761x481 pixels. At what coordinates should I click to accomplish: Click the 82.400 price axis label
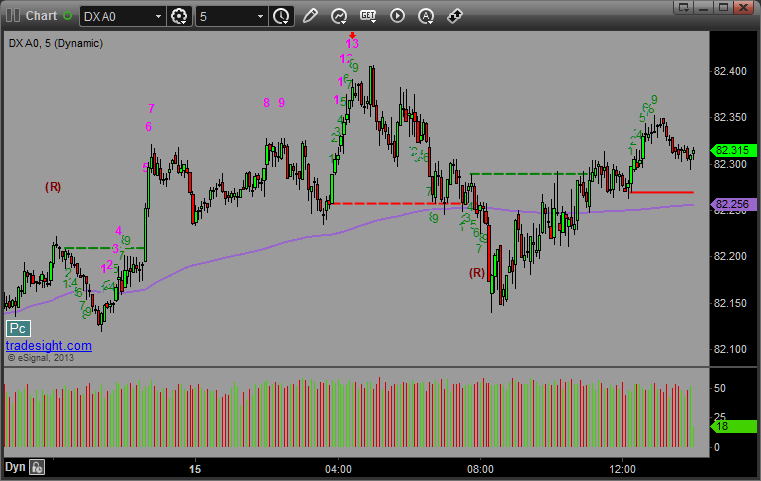[730, 71]
